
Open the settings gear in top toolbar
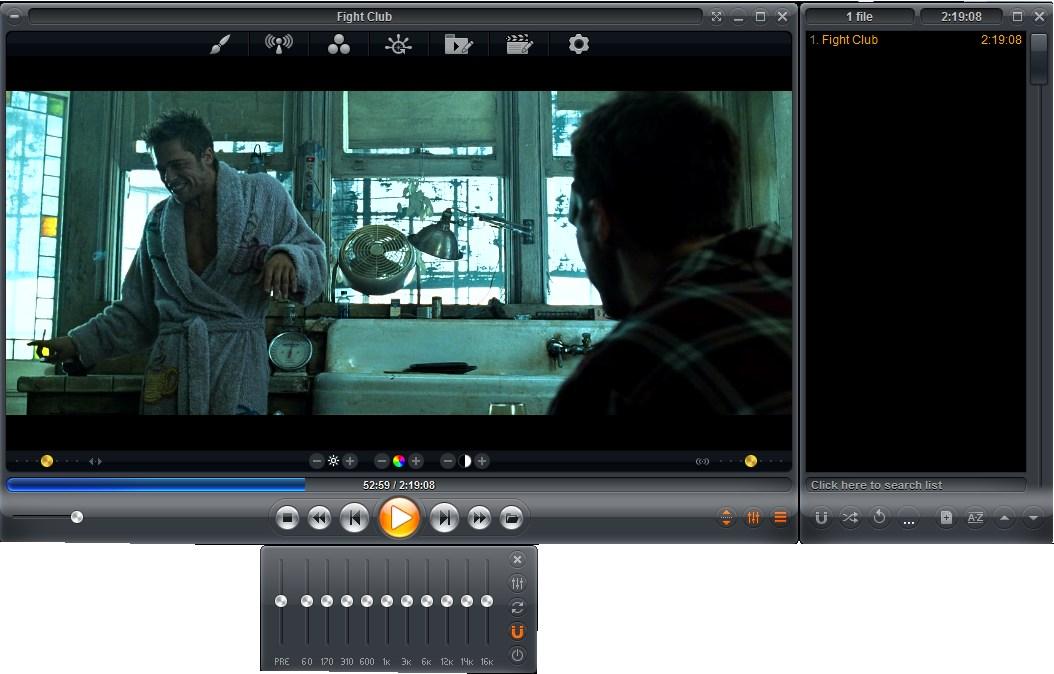click(579, 44)
